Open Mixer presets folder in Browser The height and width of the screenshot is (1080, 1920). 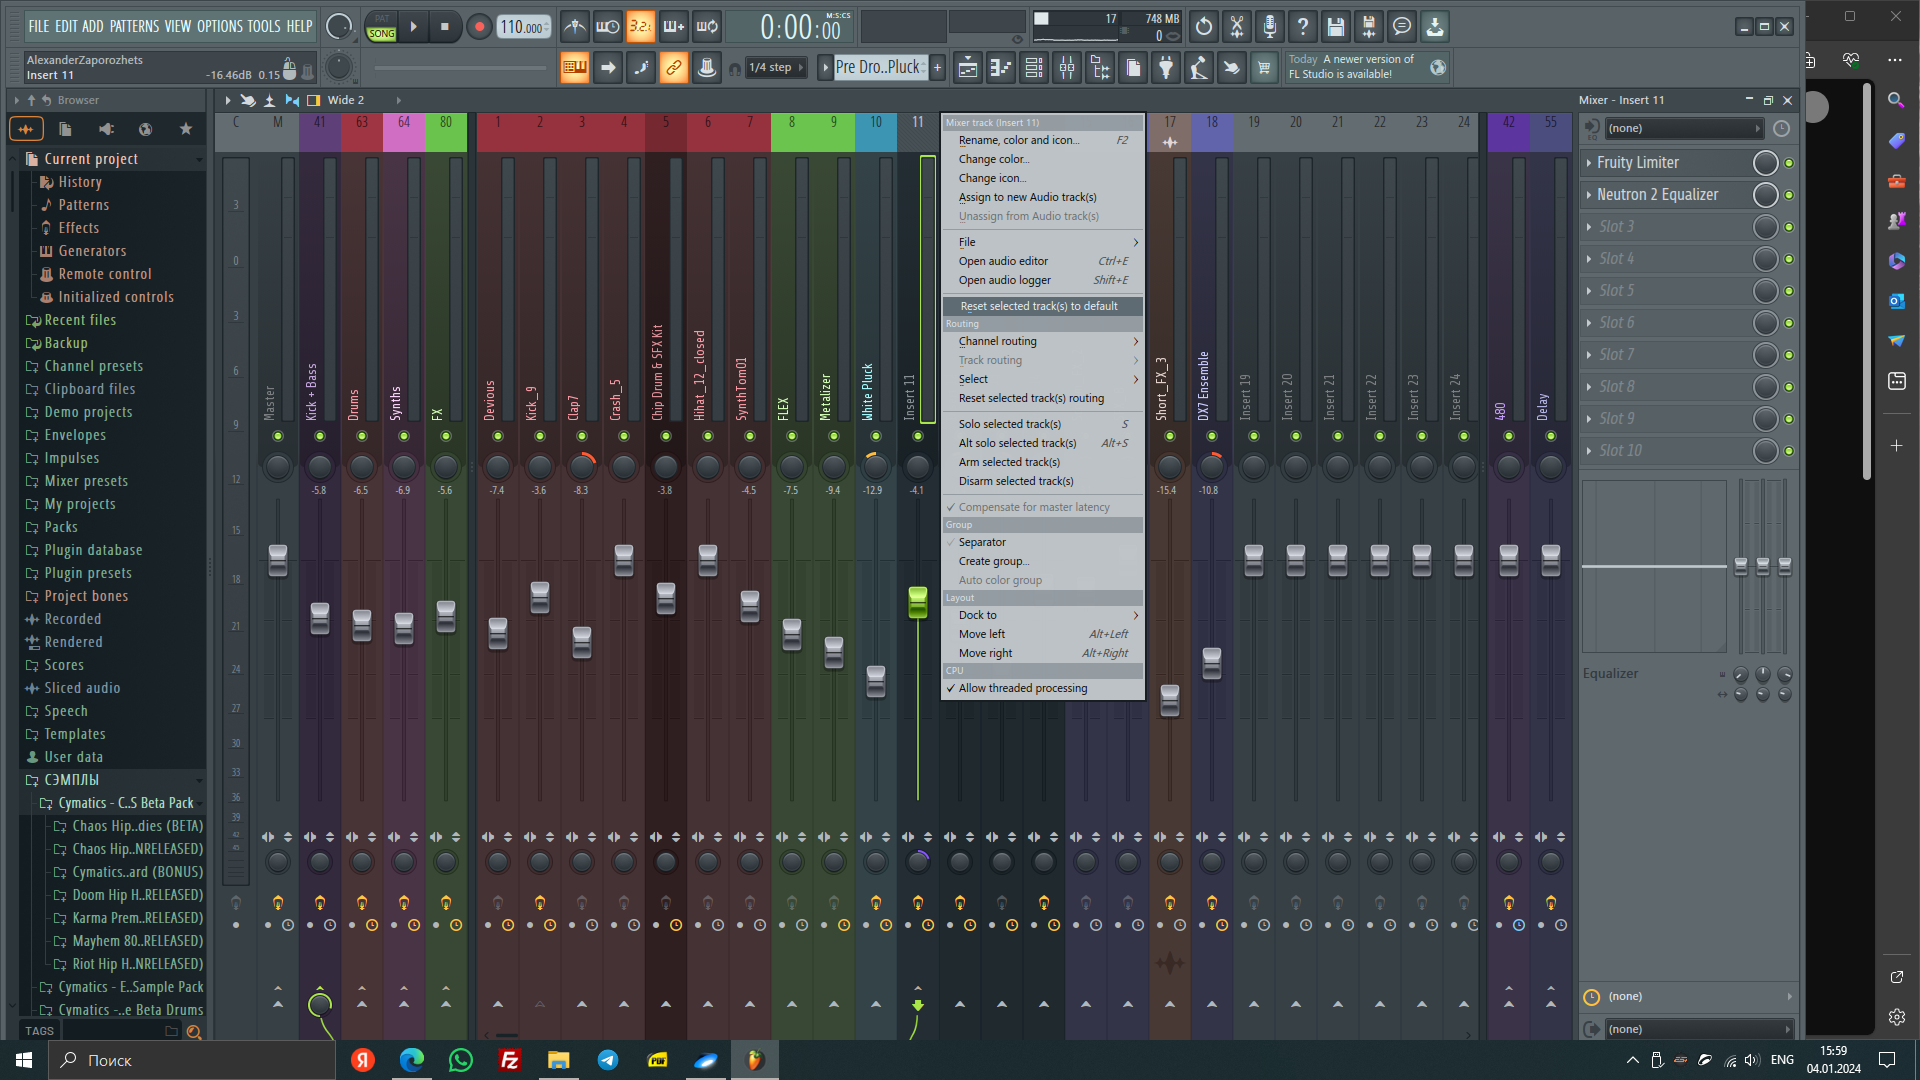[x=86, y=481]
